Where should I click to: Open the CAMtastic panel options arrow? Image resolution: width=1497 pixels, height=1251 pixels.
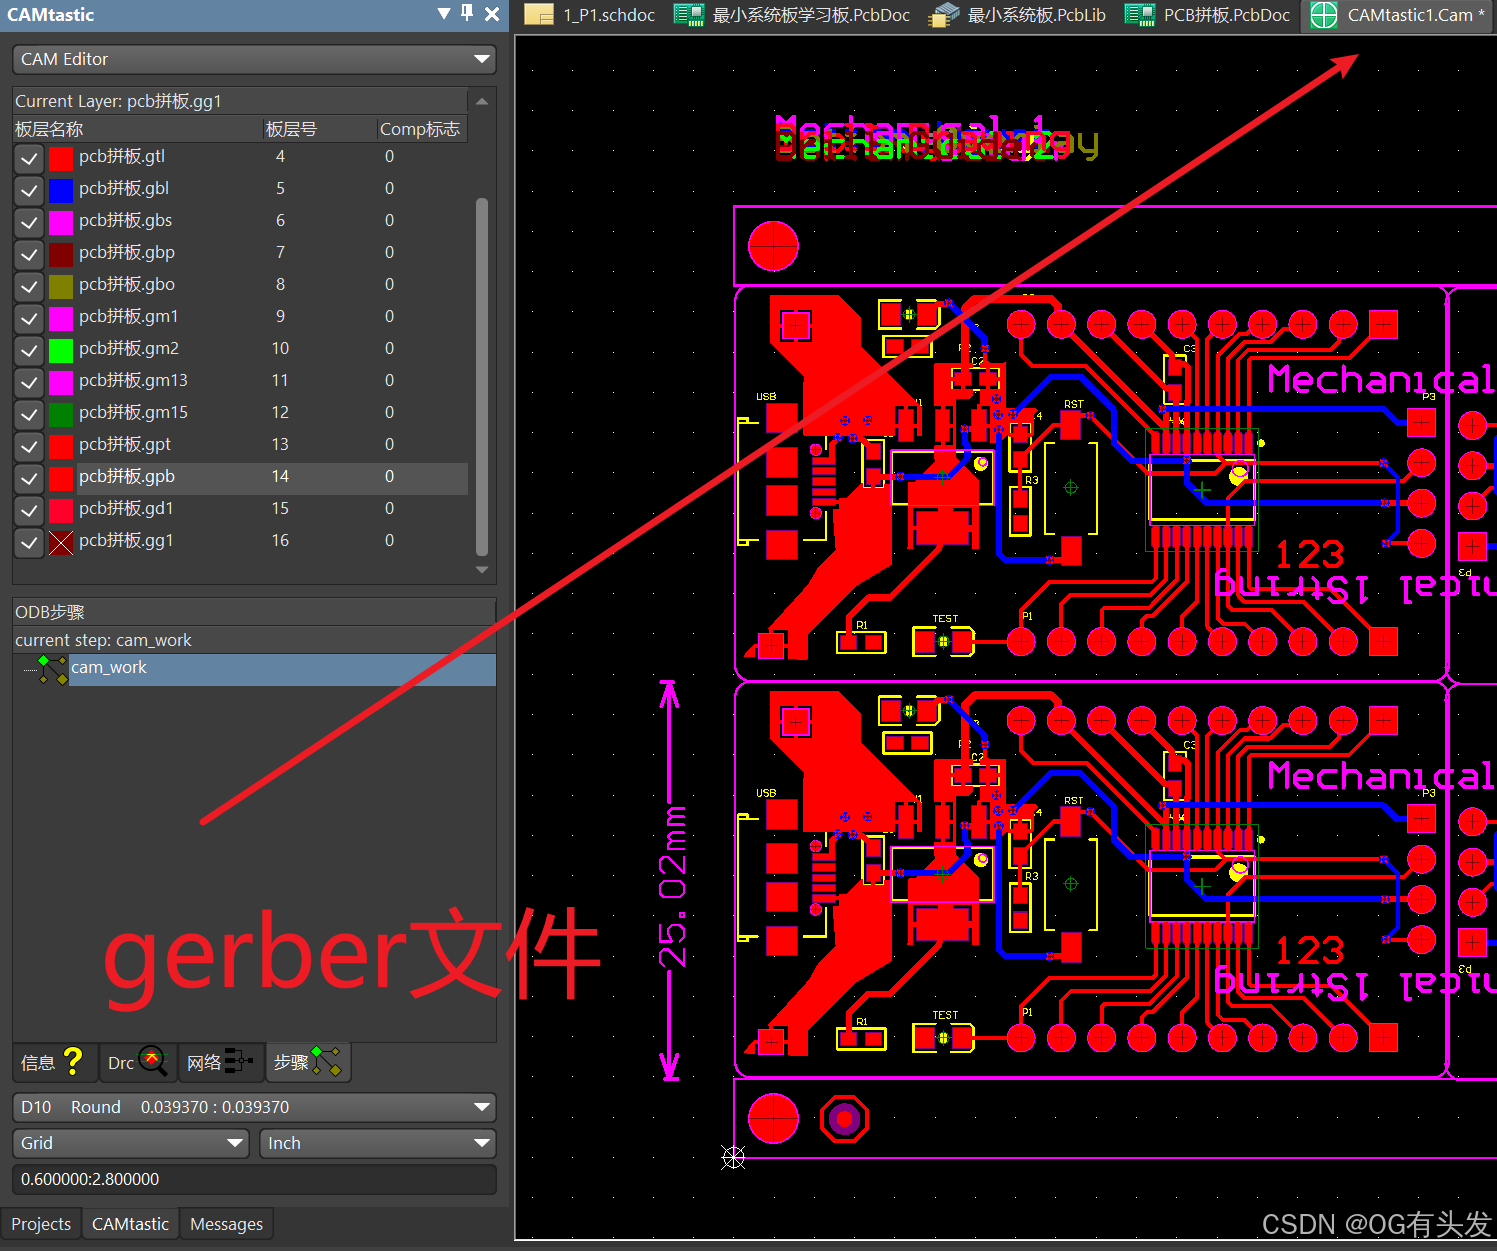click(x=444, y=14)
